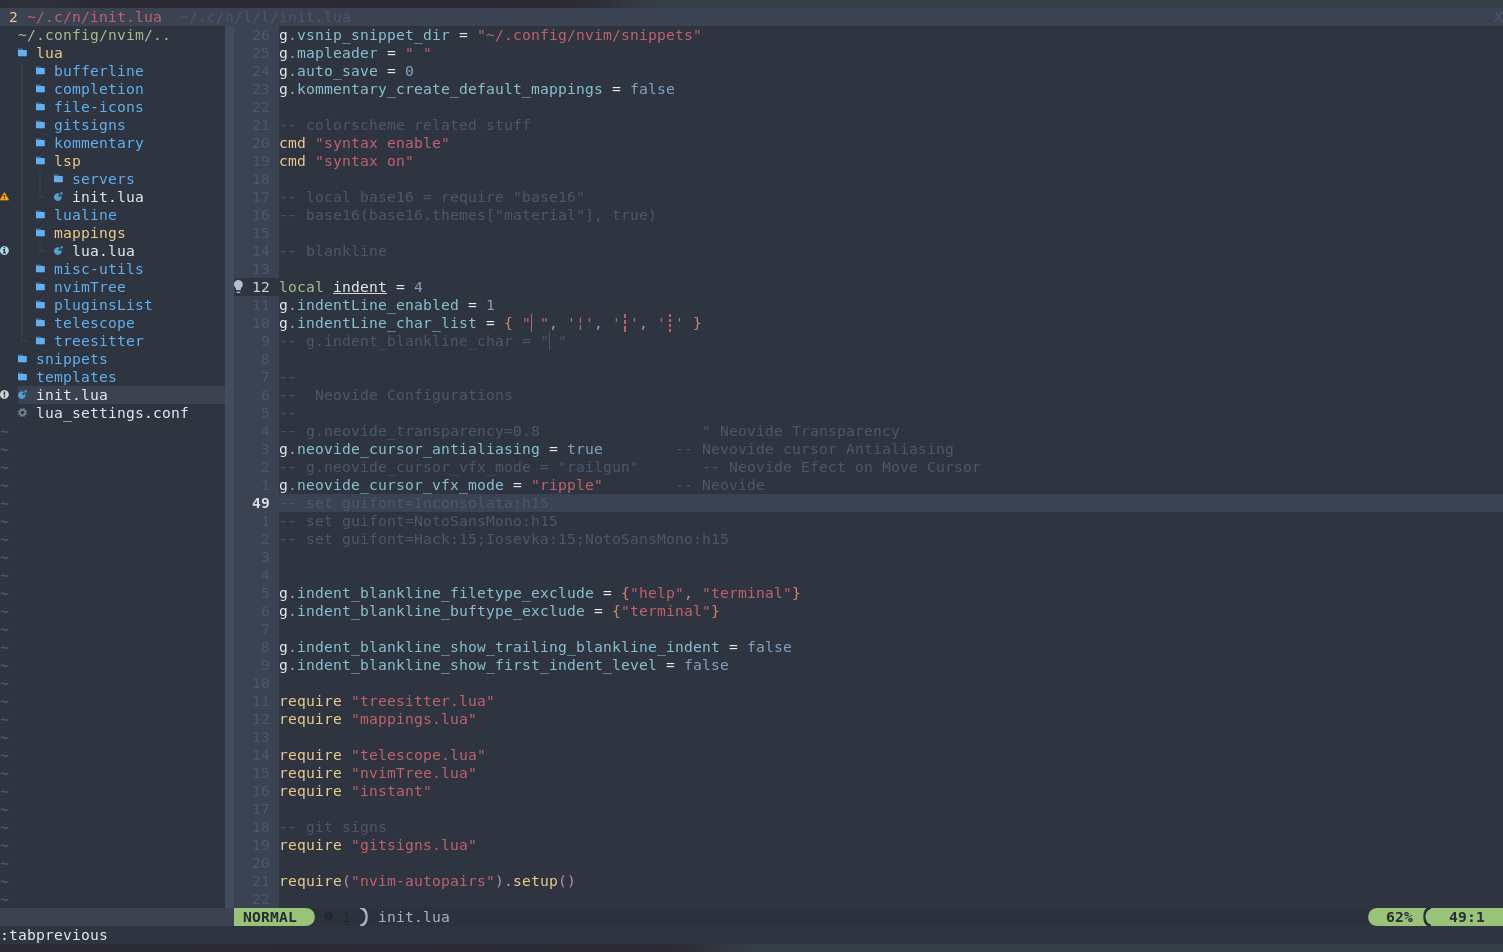Click the open folder icon beside lua
Viewport: 1503px width, 952px height.
click(x=23, y=52)
